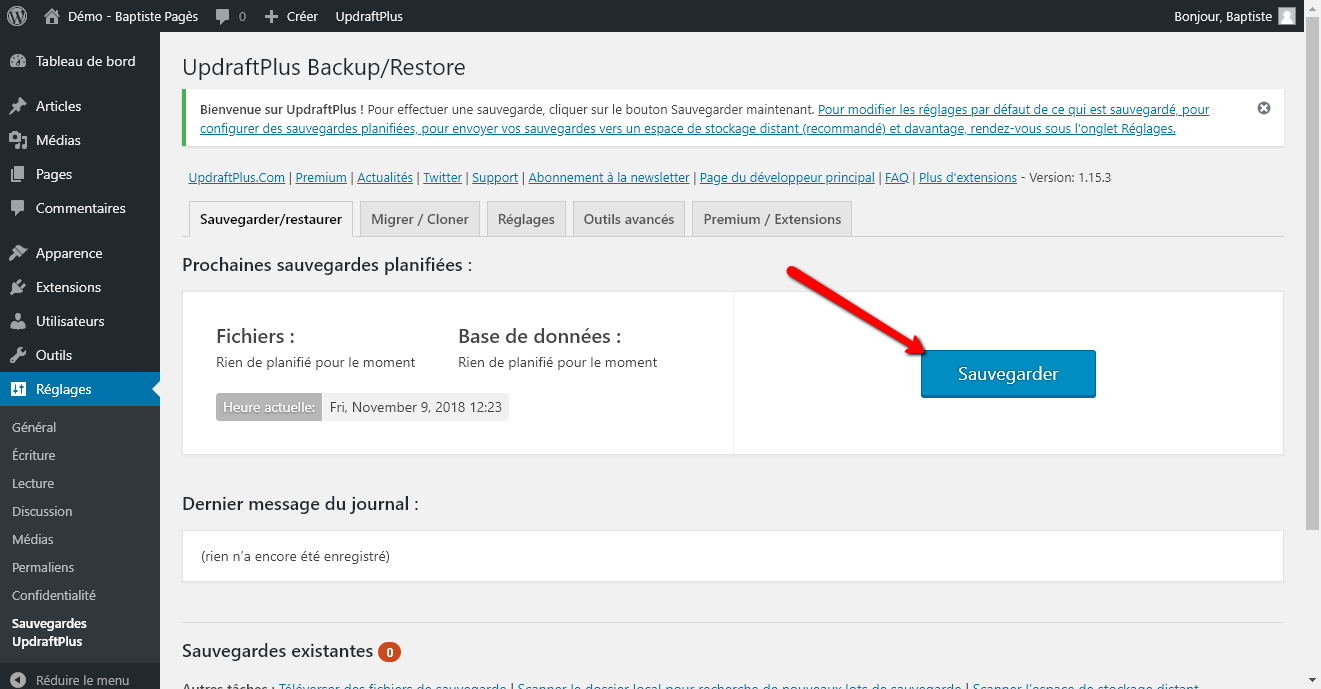Click the Articles pin icon
1321x689 pixels.
[18, 106]
